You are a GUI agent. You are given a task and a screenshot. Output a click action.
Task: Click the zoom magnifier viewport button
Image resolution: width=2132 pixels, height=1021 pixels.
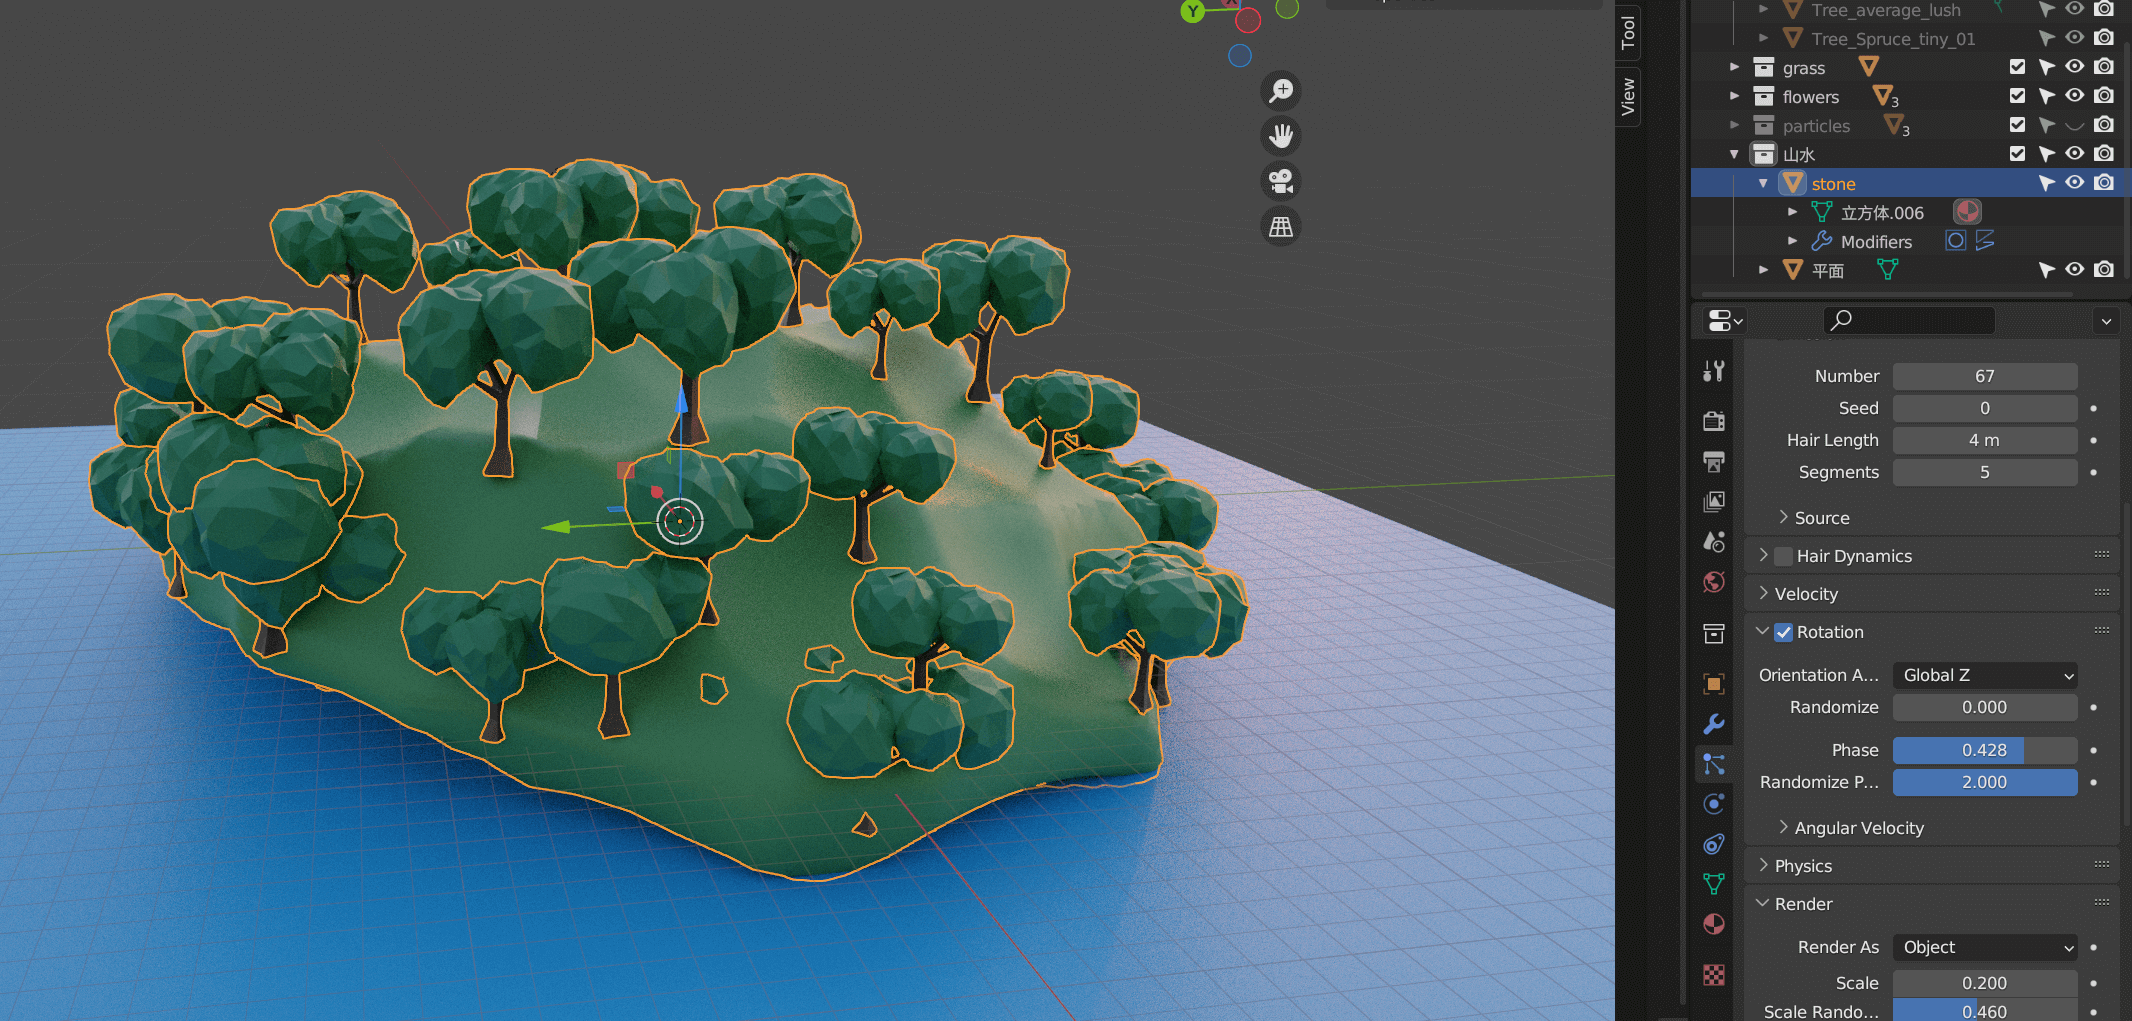(1281, 91)
